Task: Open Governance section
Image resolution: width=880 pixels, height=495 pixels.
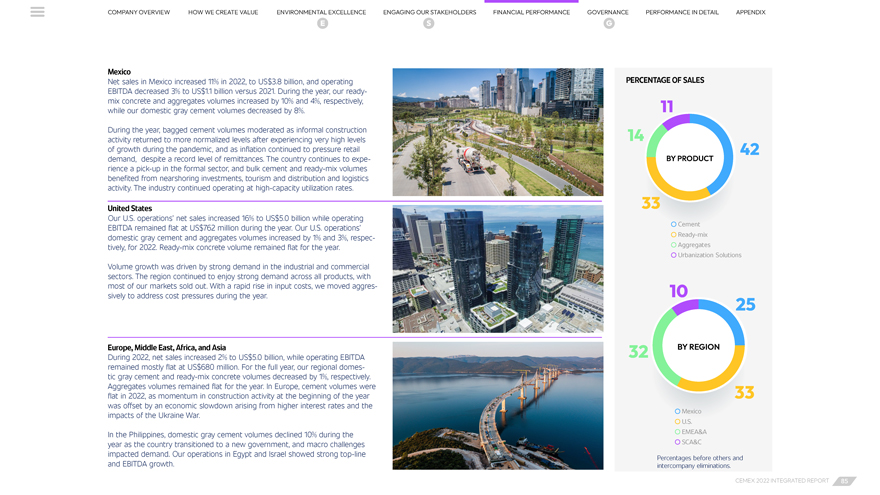Action: [x=608, y=12]
